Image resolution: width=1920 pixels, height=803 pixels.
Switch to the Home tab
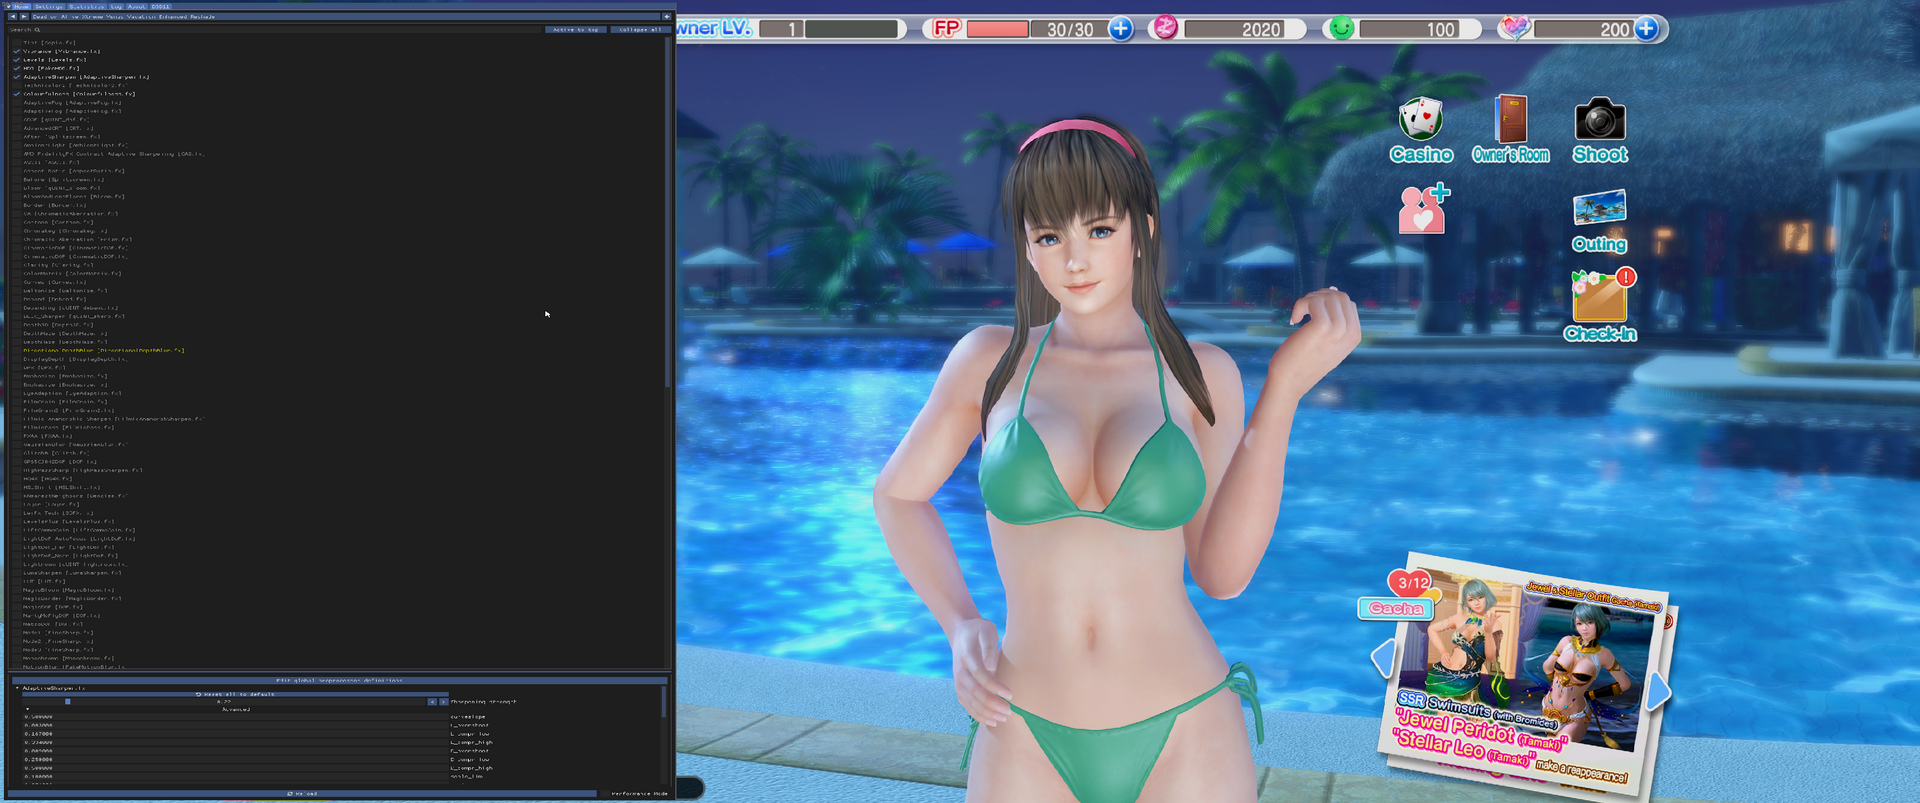point(21,6)
